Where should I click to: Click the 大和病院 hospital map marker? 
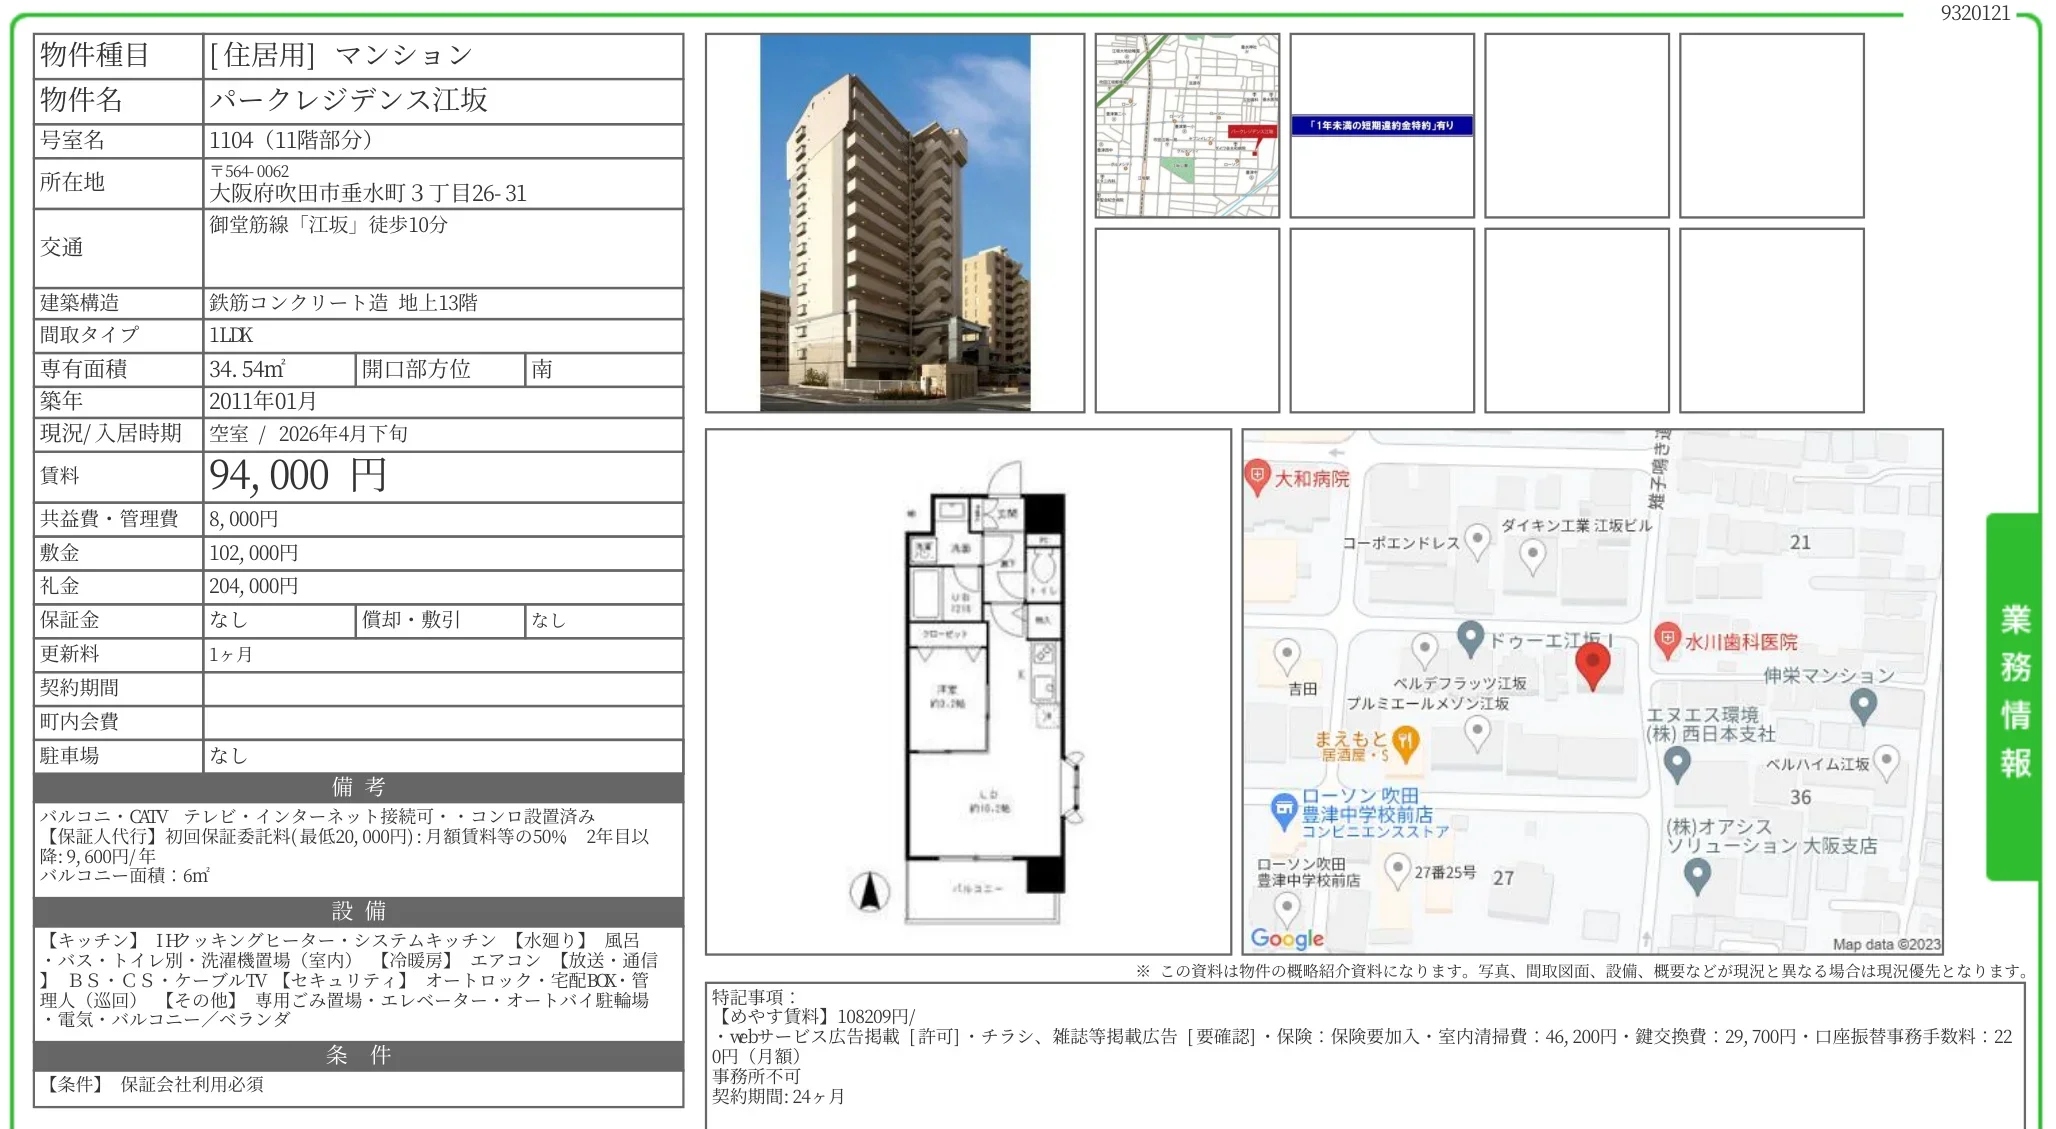(1256, 476)
